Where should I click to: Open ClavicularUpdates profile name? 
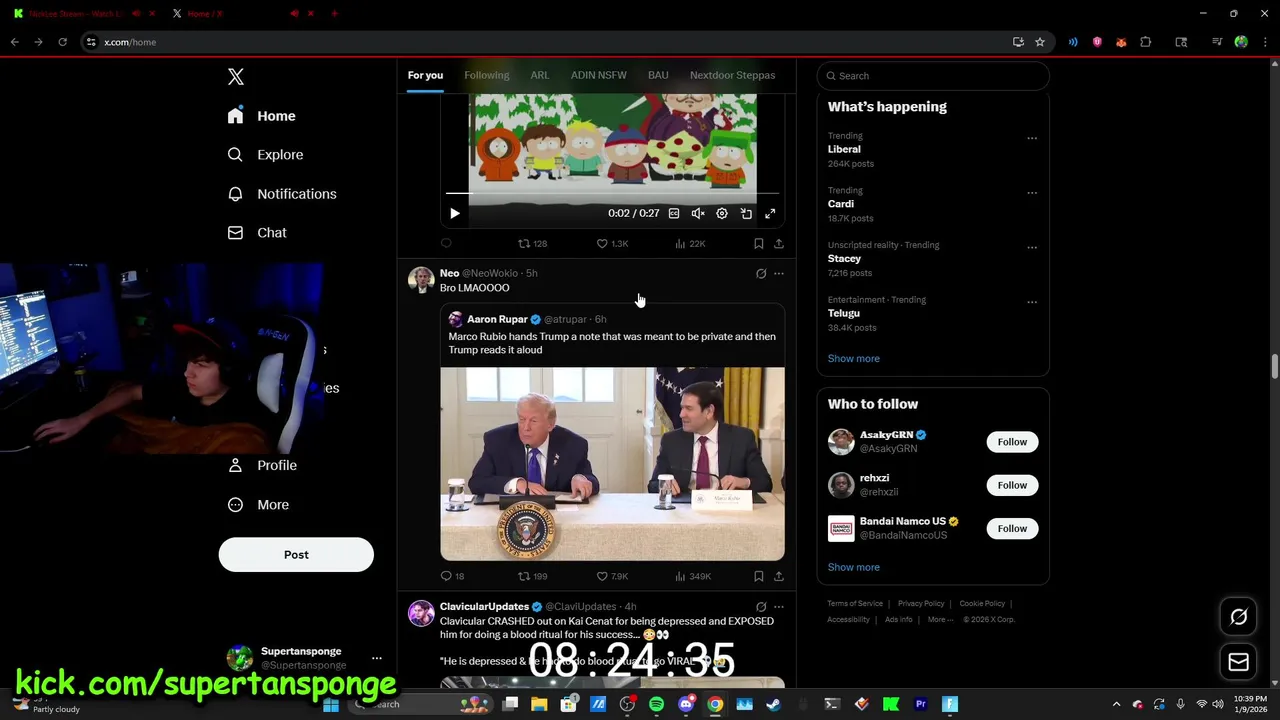click(484, 606)
